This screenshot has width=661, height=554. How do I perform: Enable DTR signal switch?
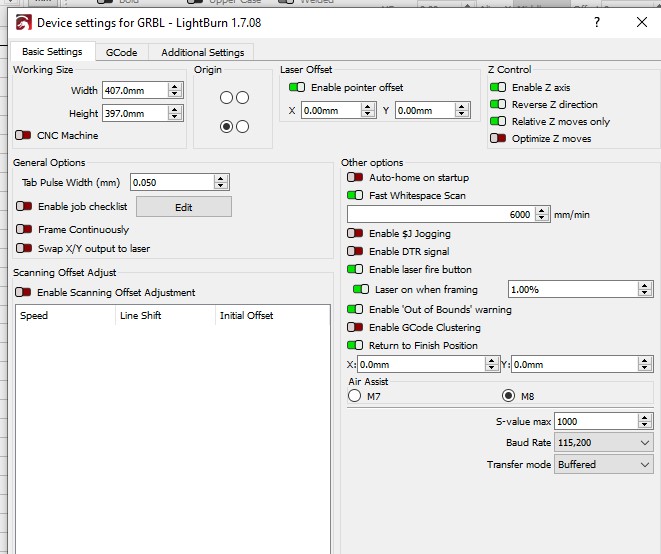[355, 251]
